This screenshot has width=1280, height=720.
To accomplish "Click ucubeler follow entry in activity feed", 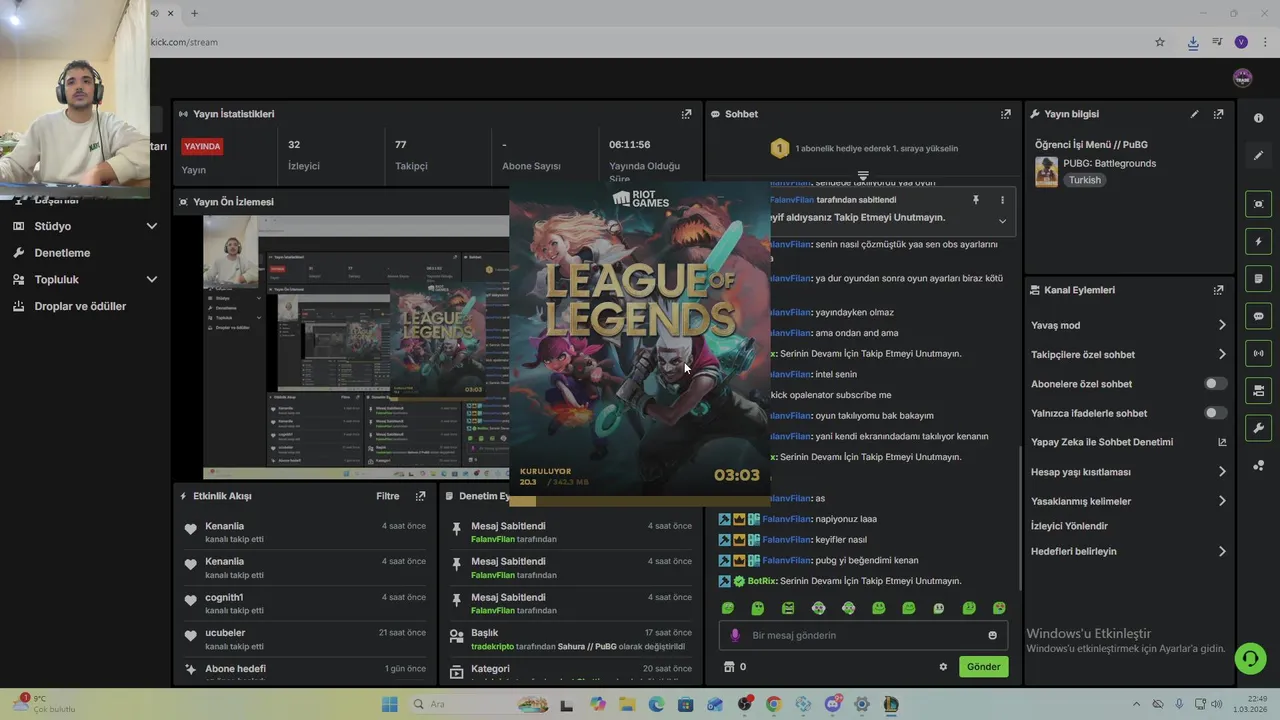I will point(305,639).
